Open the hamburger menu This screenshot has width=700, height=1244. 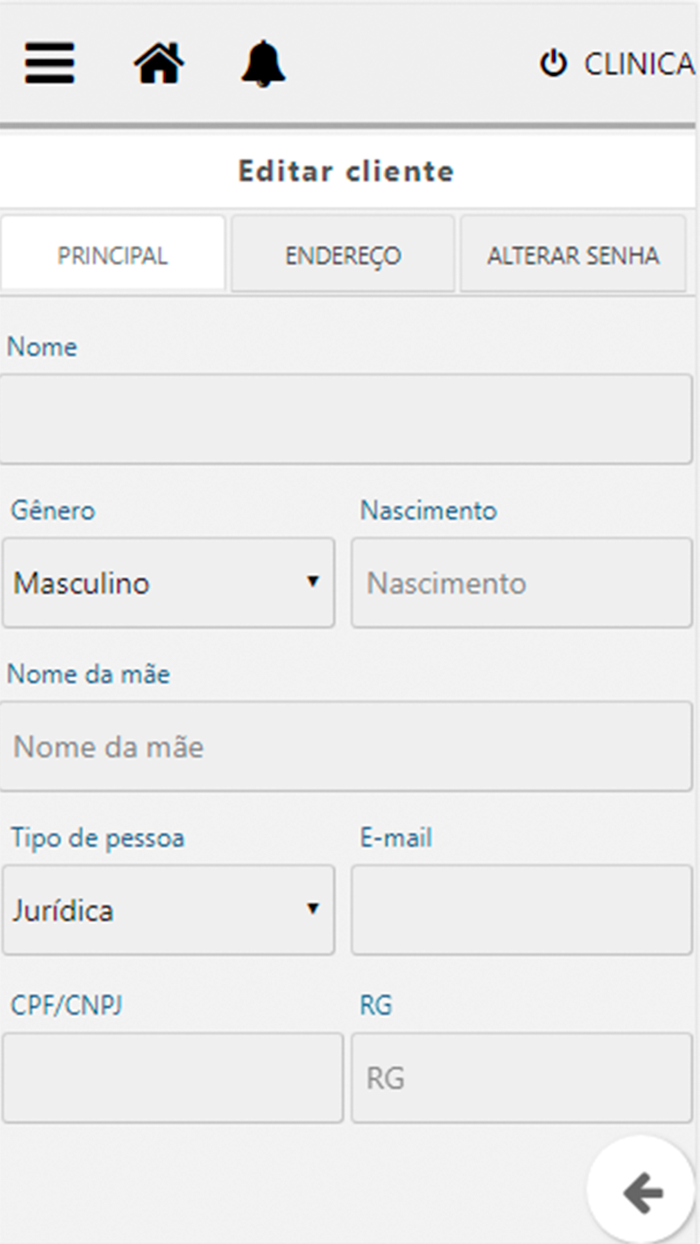[x=50, y=65]
